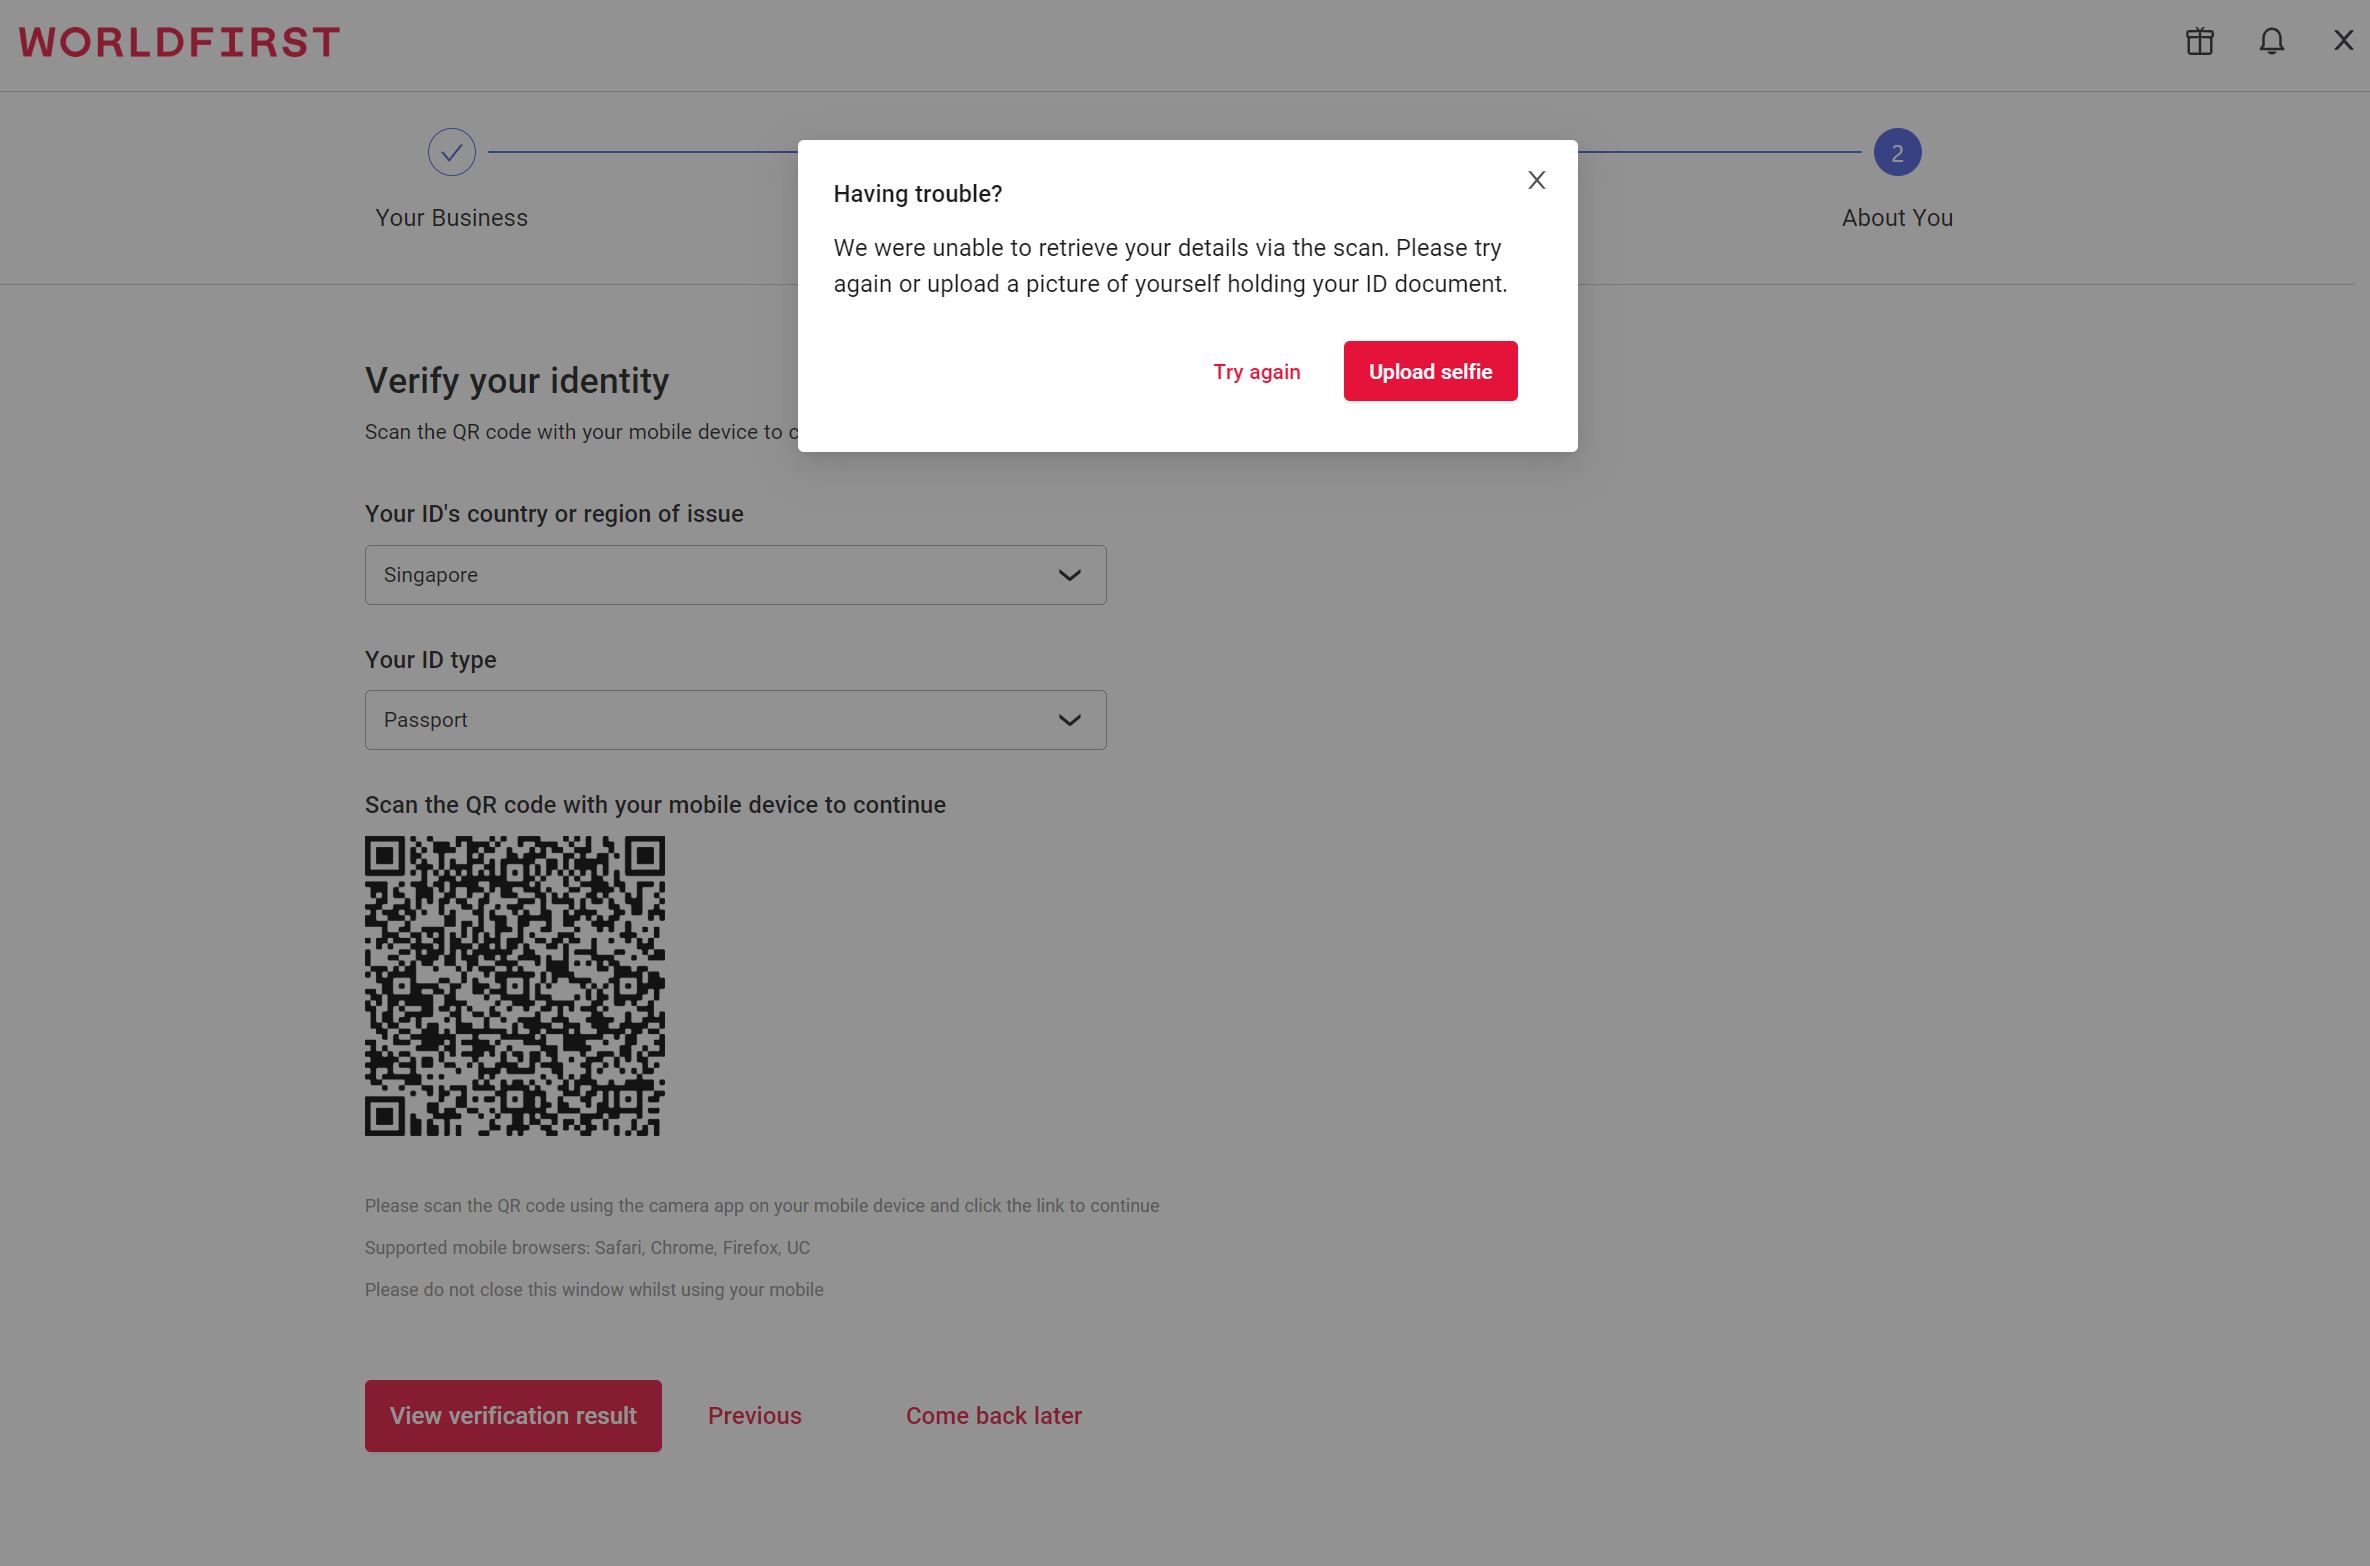Click the Verify your identity heading
This screenshot has height=1566, width=2370.
click(516, 381)
